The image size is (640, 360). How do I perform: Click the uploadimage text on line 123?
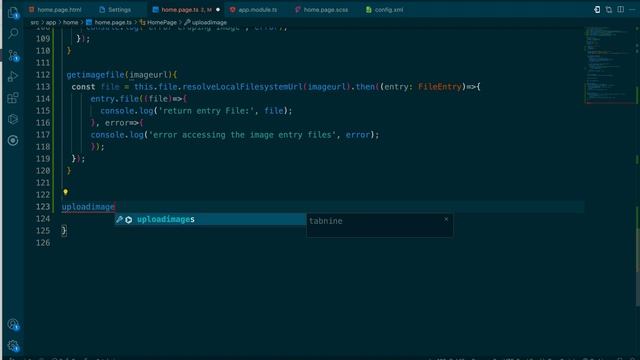(x=88, y=207)
